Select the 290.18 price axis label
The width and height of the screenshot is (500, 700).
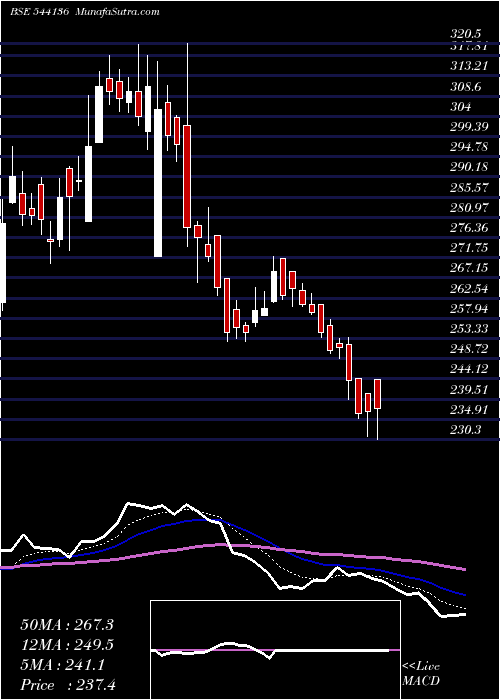[x=469, y=167]
